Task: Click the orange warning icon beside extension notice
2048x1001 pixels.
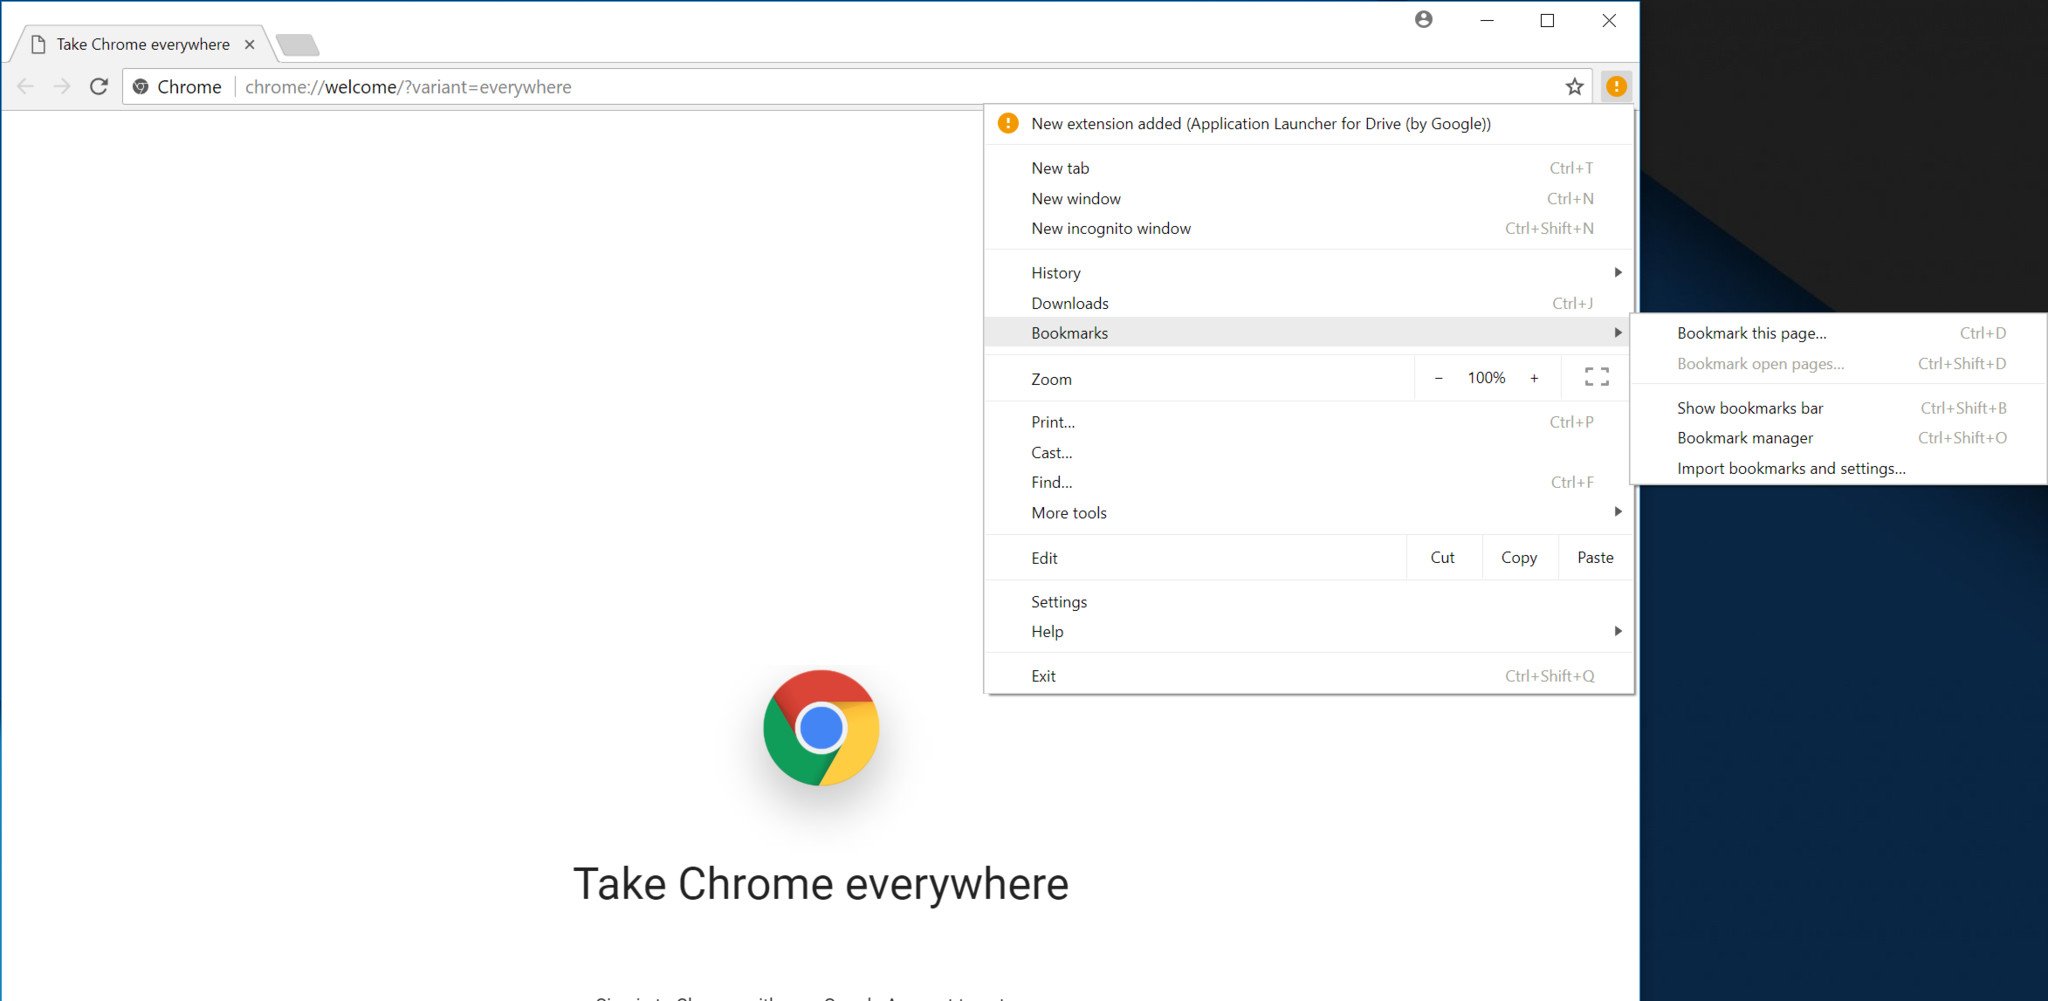Action: pyautogui.click(x=1008, y=123)
